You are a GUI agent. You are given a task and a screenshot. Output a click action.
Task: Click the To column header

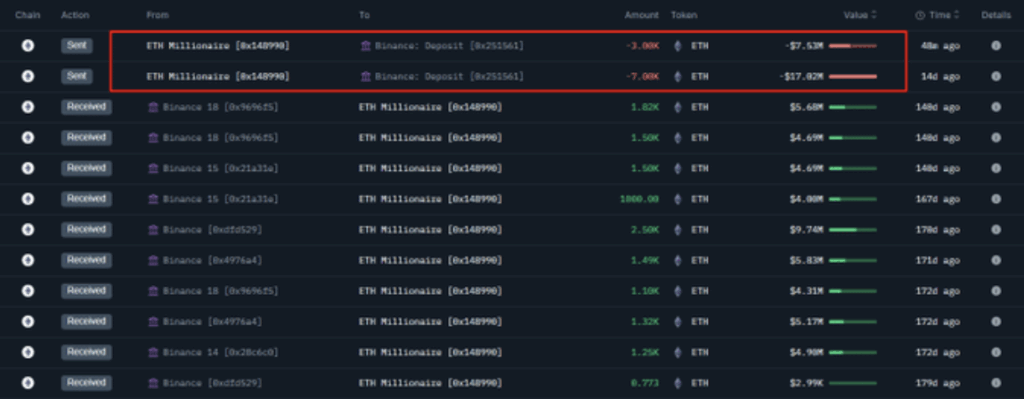tap(364, 15)
